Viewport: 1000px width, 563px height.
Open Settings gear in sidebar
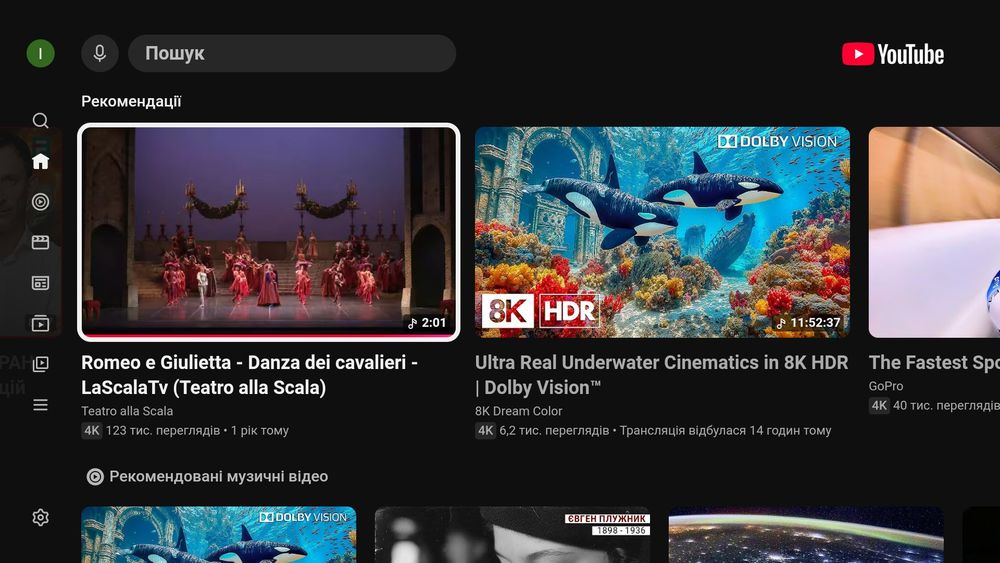[40, 517]
